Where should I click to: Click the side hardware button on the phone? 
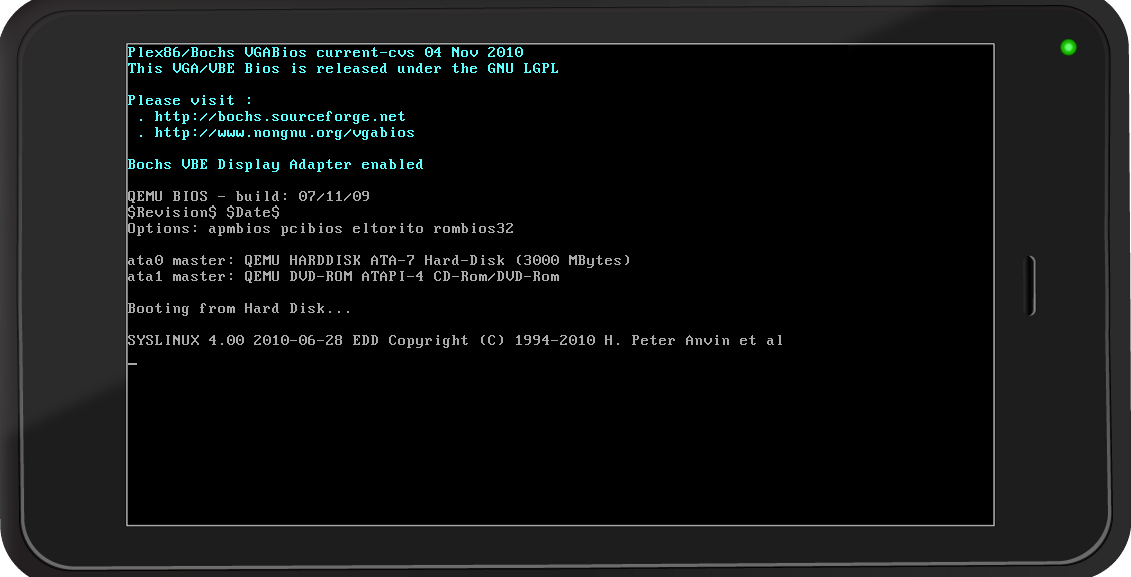[1031, 286]
